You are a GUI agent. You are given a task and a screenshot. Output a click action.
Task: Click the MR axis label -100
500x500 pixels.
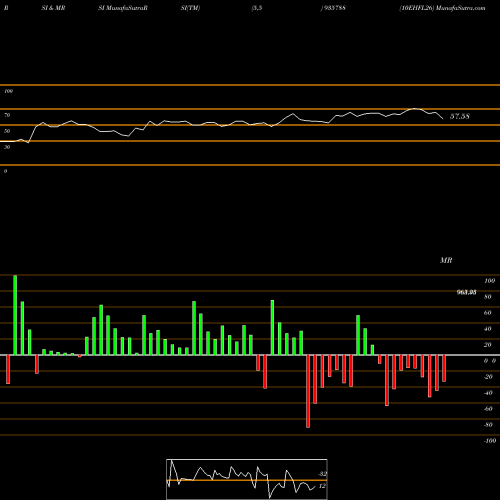tap(490, 441)
